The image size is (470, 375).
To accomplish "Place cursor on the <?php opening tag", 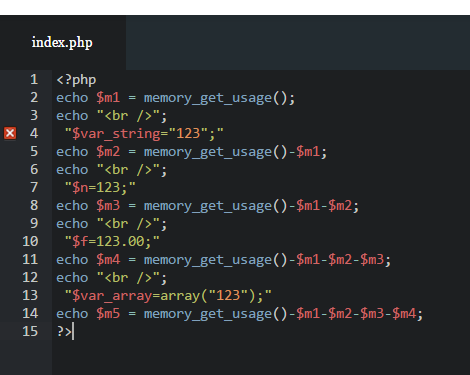I will click(x=76, y=80).
